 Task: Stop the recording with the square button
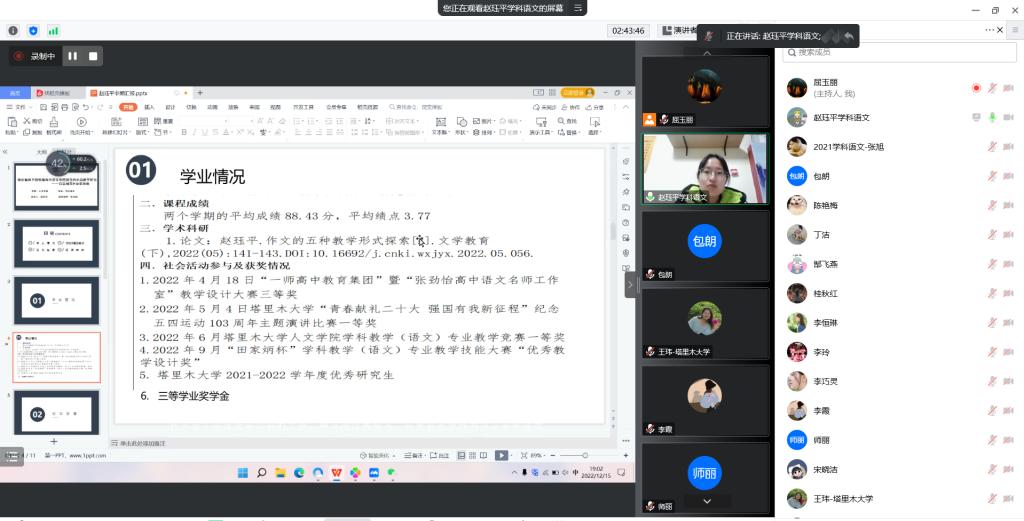click(93, 56)
